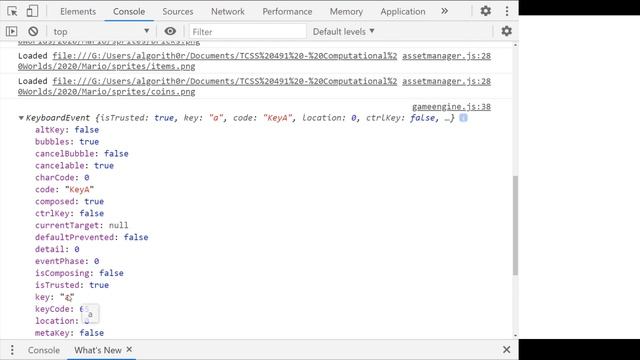Screen dimensions: 640x360
Task: Select the 'metaKey: false' property row
Action: tap(69, 333)
